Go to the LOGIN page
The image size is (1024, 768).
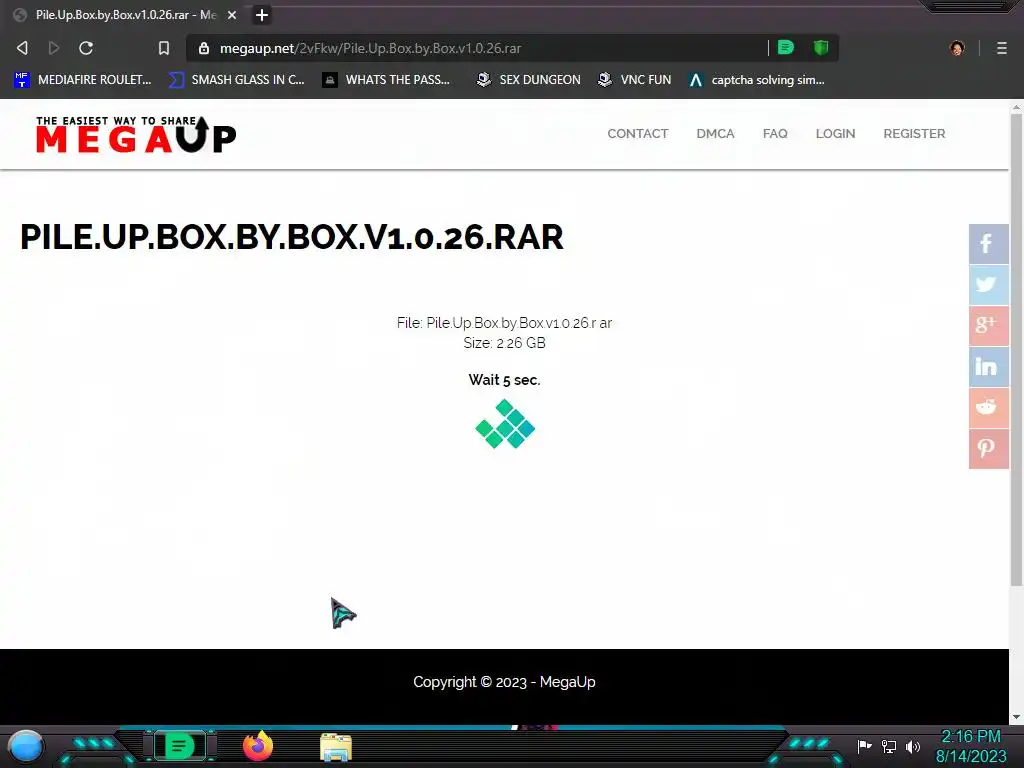[x=835, y=134]
